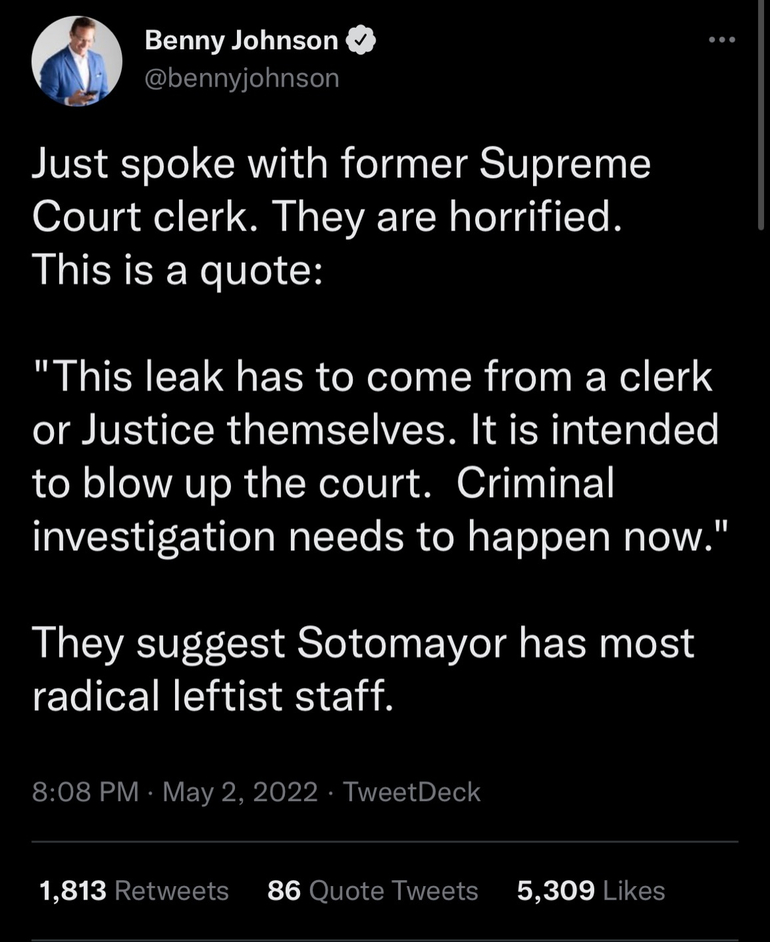The height and width of the screenshot is (942, 770).
Task: Click the "Likes" label
Action: click(x=634, y=890)
